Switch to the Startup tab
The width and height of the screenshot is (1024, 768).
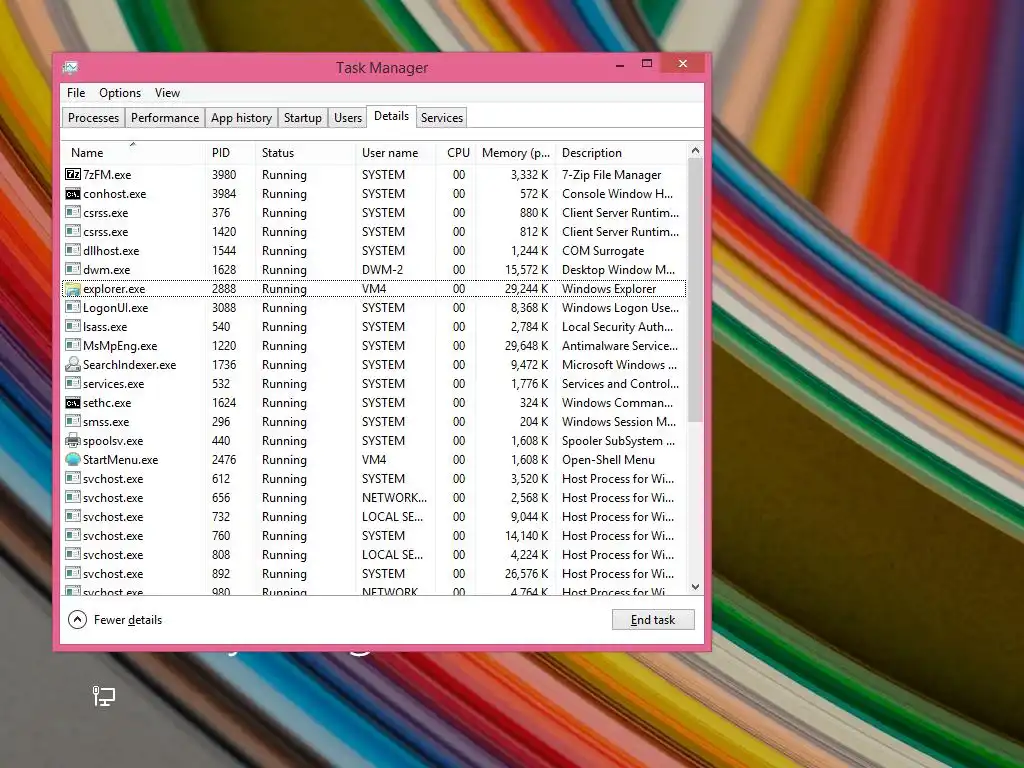point(302,118)
